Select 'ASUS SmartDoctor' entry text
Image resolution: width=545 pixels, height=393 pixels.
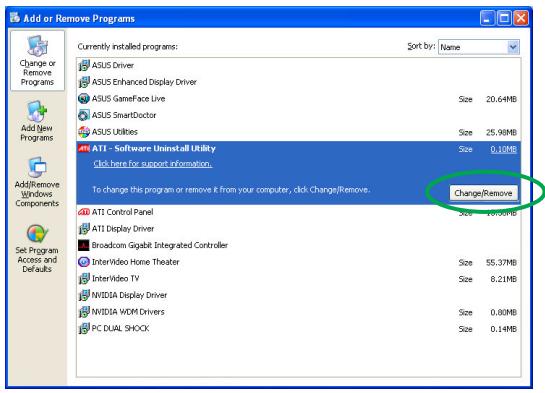[124, 115]
